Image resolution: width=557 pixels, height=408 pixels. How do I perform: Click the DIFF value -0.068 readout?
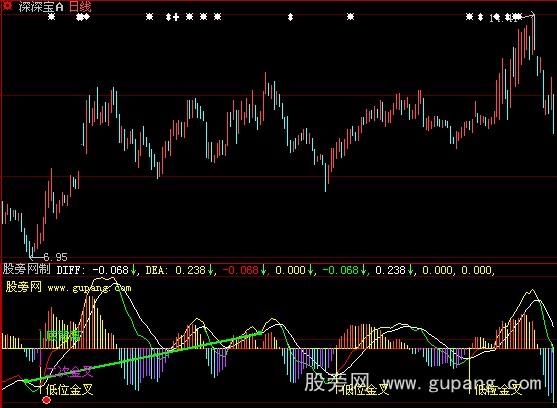[110, 270]
